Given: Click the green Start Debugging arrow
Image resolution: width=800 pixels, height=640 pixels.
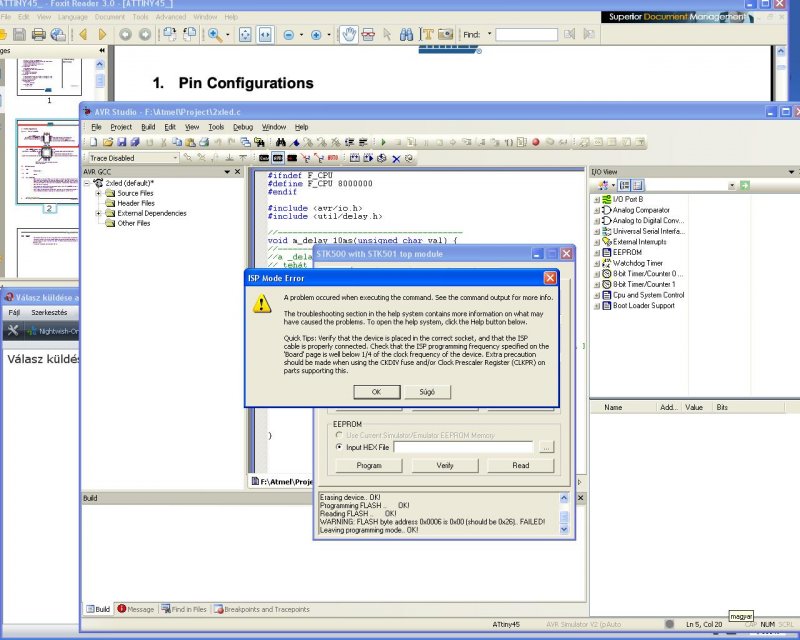Looking at the screenshot, I should pyautogui.click(x=383, y=142).
